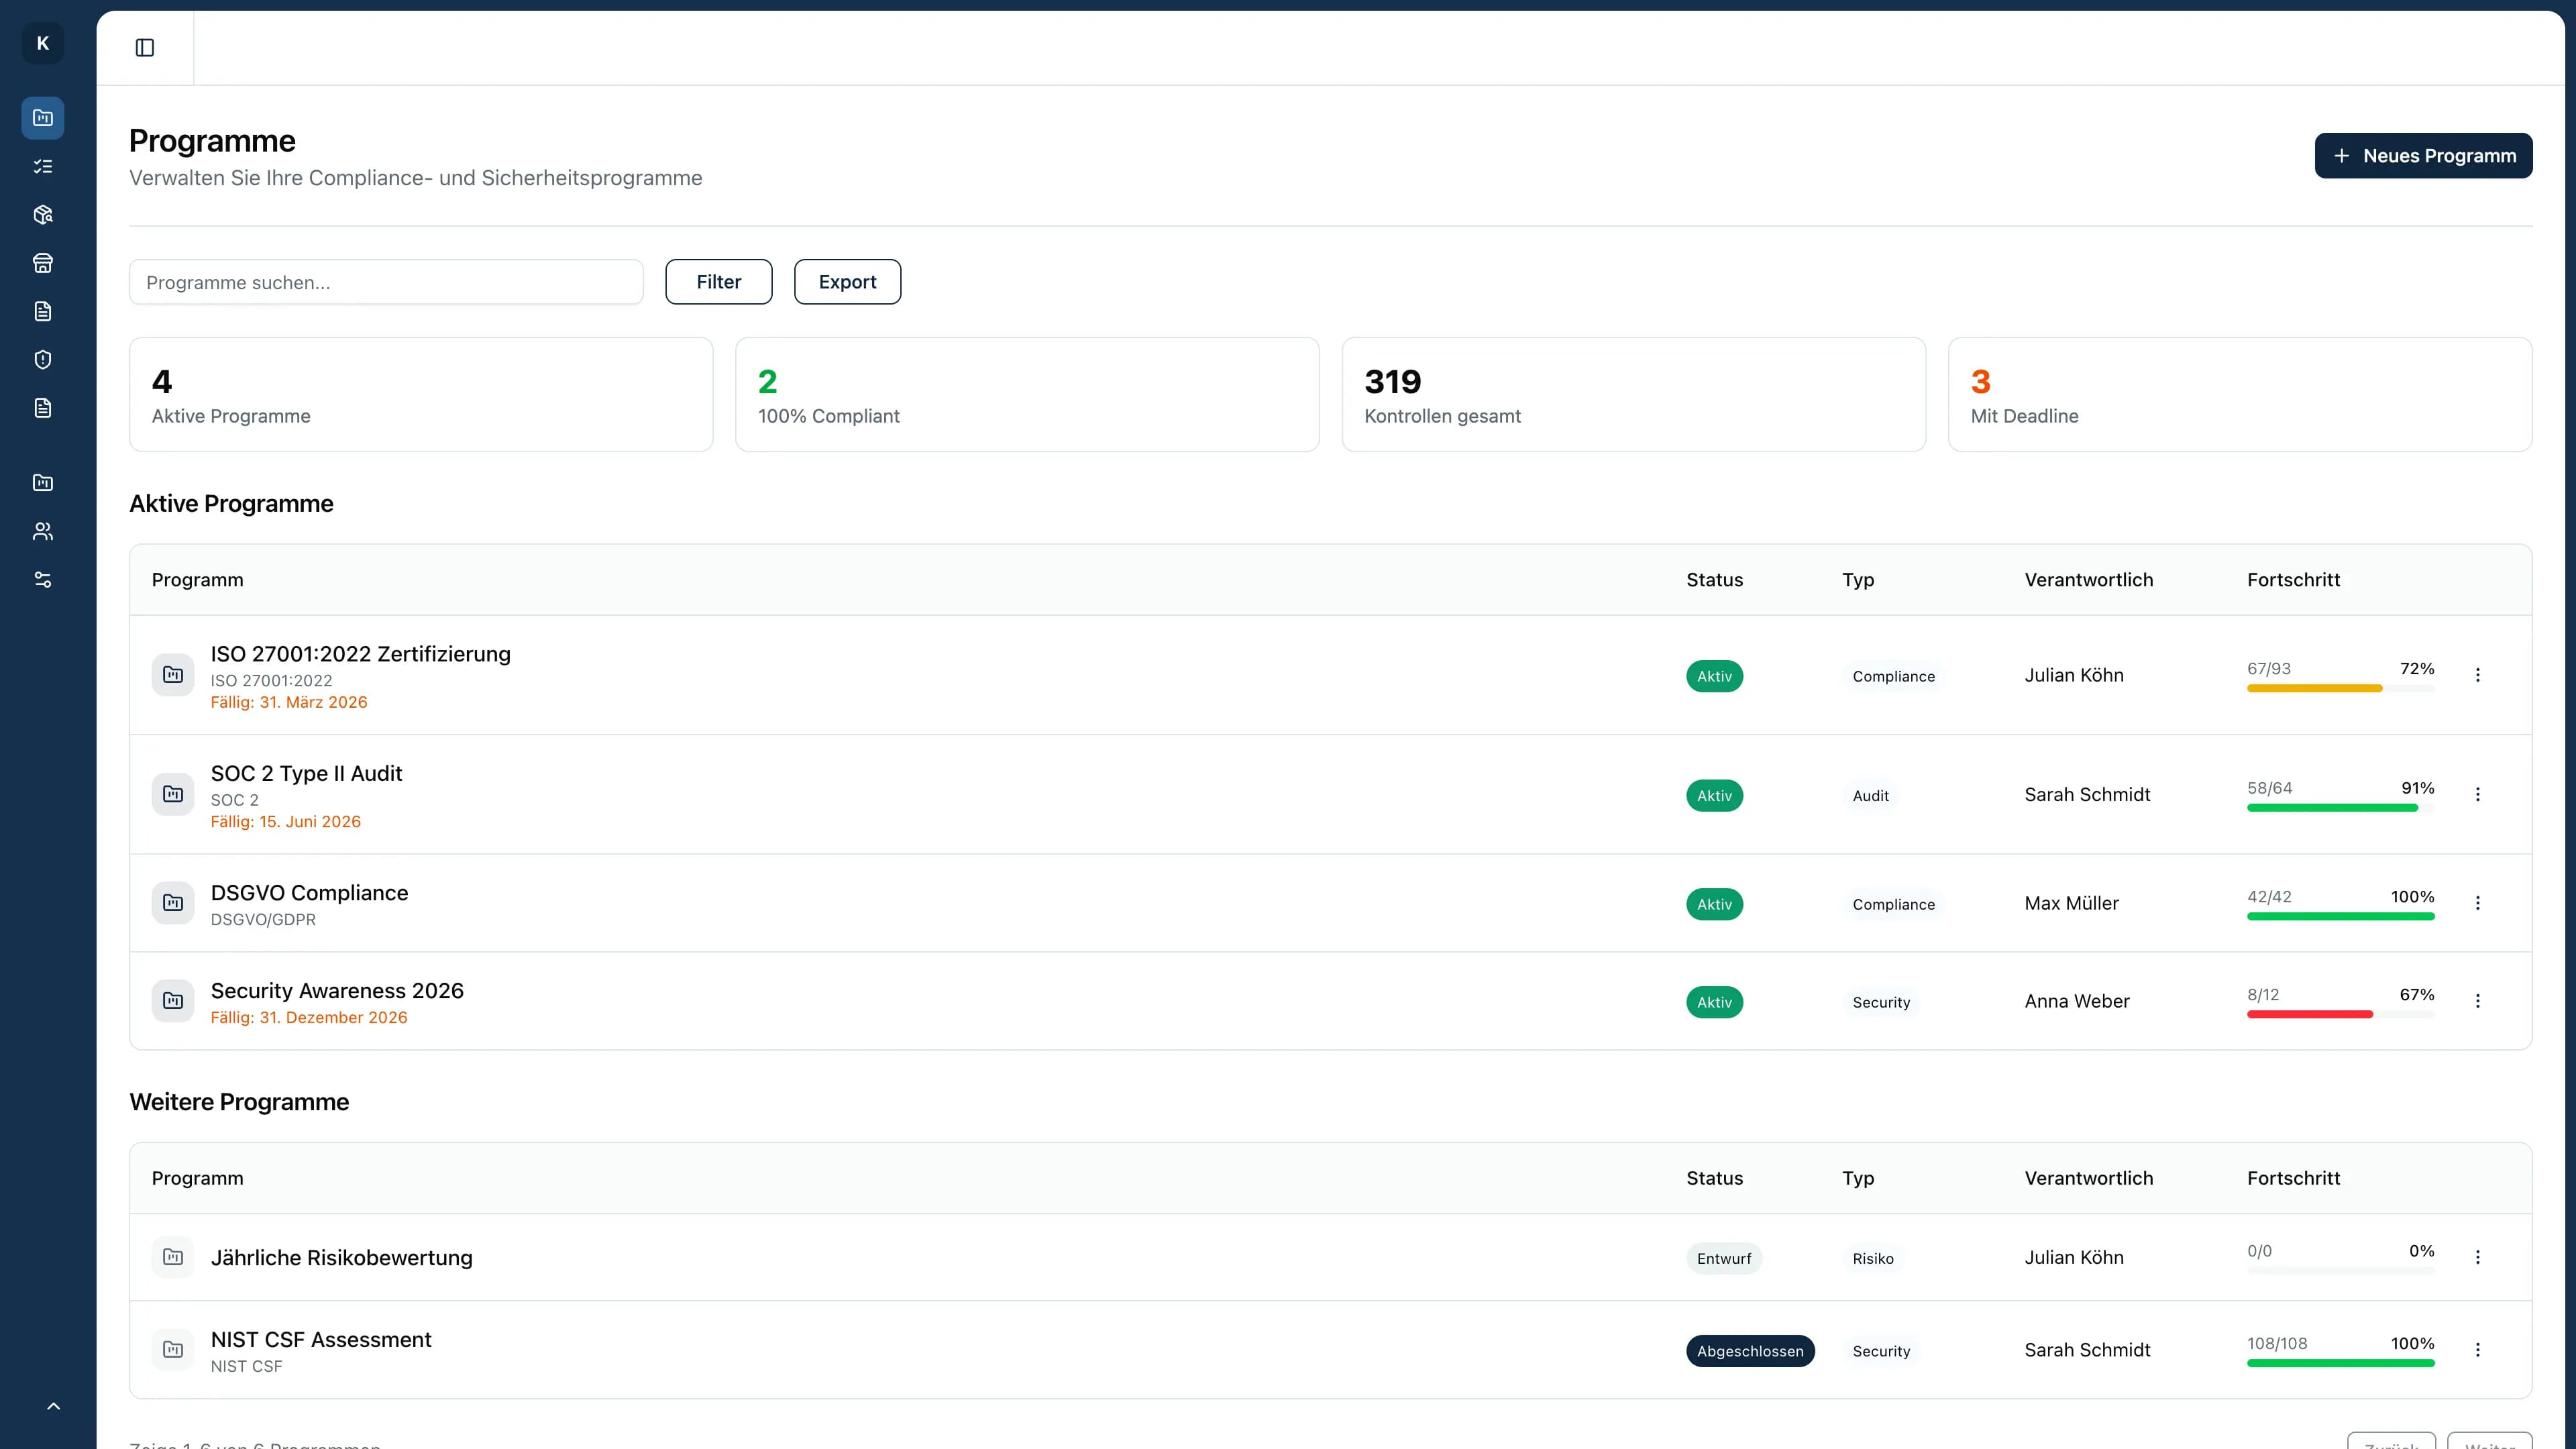Open the actions menu for NIST CSF Assessment
2576x1449 pixels.
coord(2478,1349)
